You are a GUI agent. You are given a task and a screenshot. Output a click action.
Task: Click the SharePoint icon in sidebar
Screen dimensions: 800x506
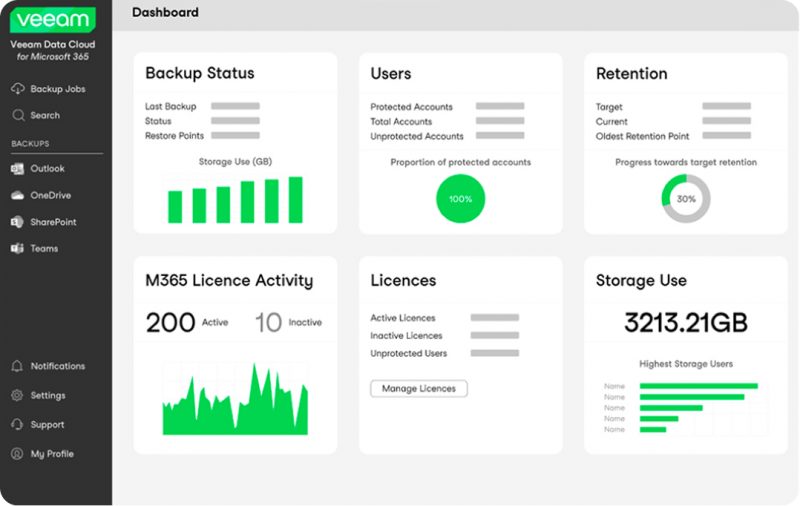click(17, 222)
